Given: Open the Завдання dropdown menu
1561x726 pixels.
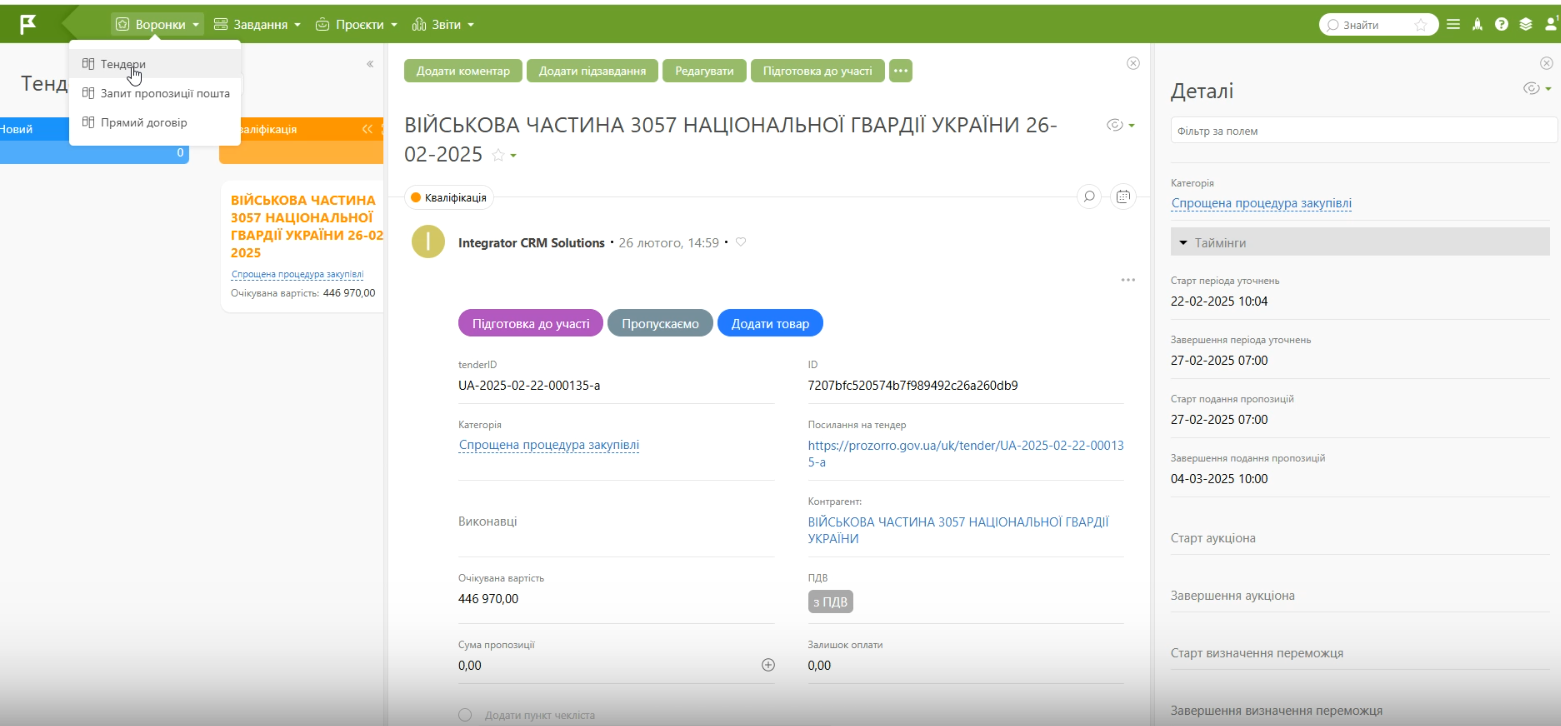Looking at the screenshot, I should coord(257,24).
